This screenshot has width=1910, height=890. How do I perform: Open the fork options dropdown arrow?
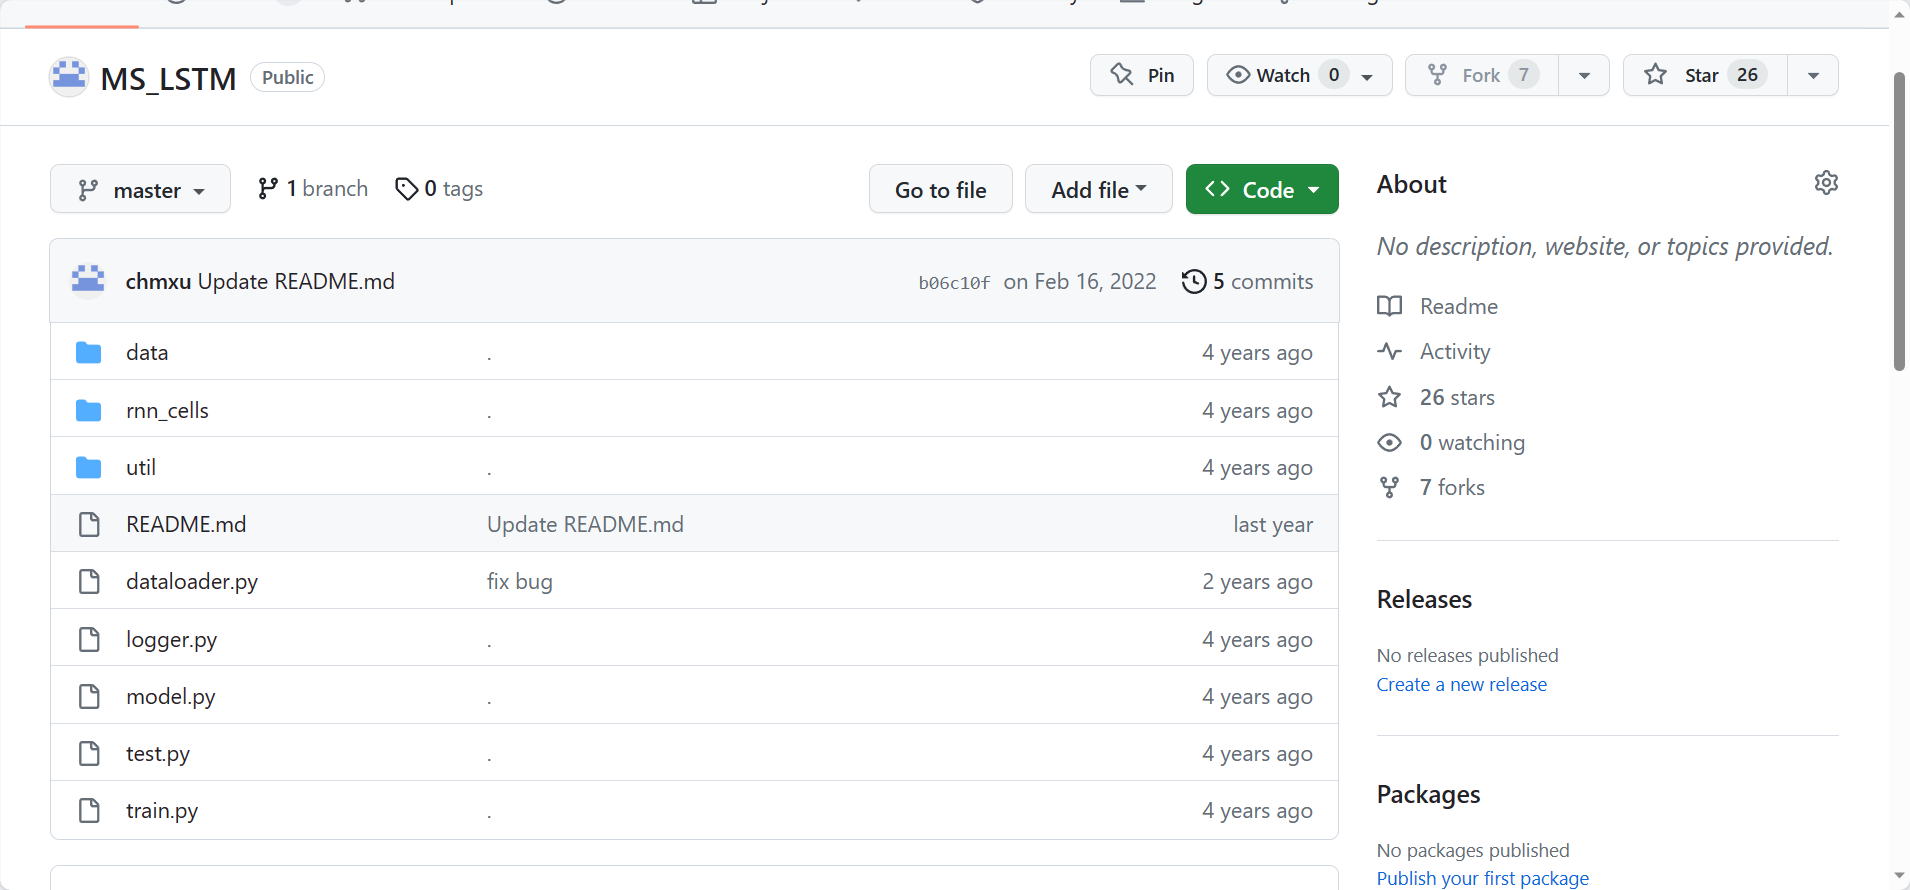click(x=1584, y=75)
